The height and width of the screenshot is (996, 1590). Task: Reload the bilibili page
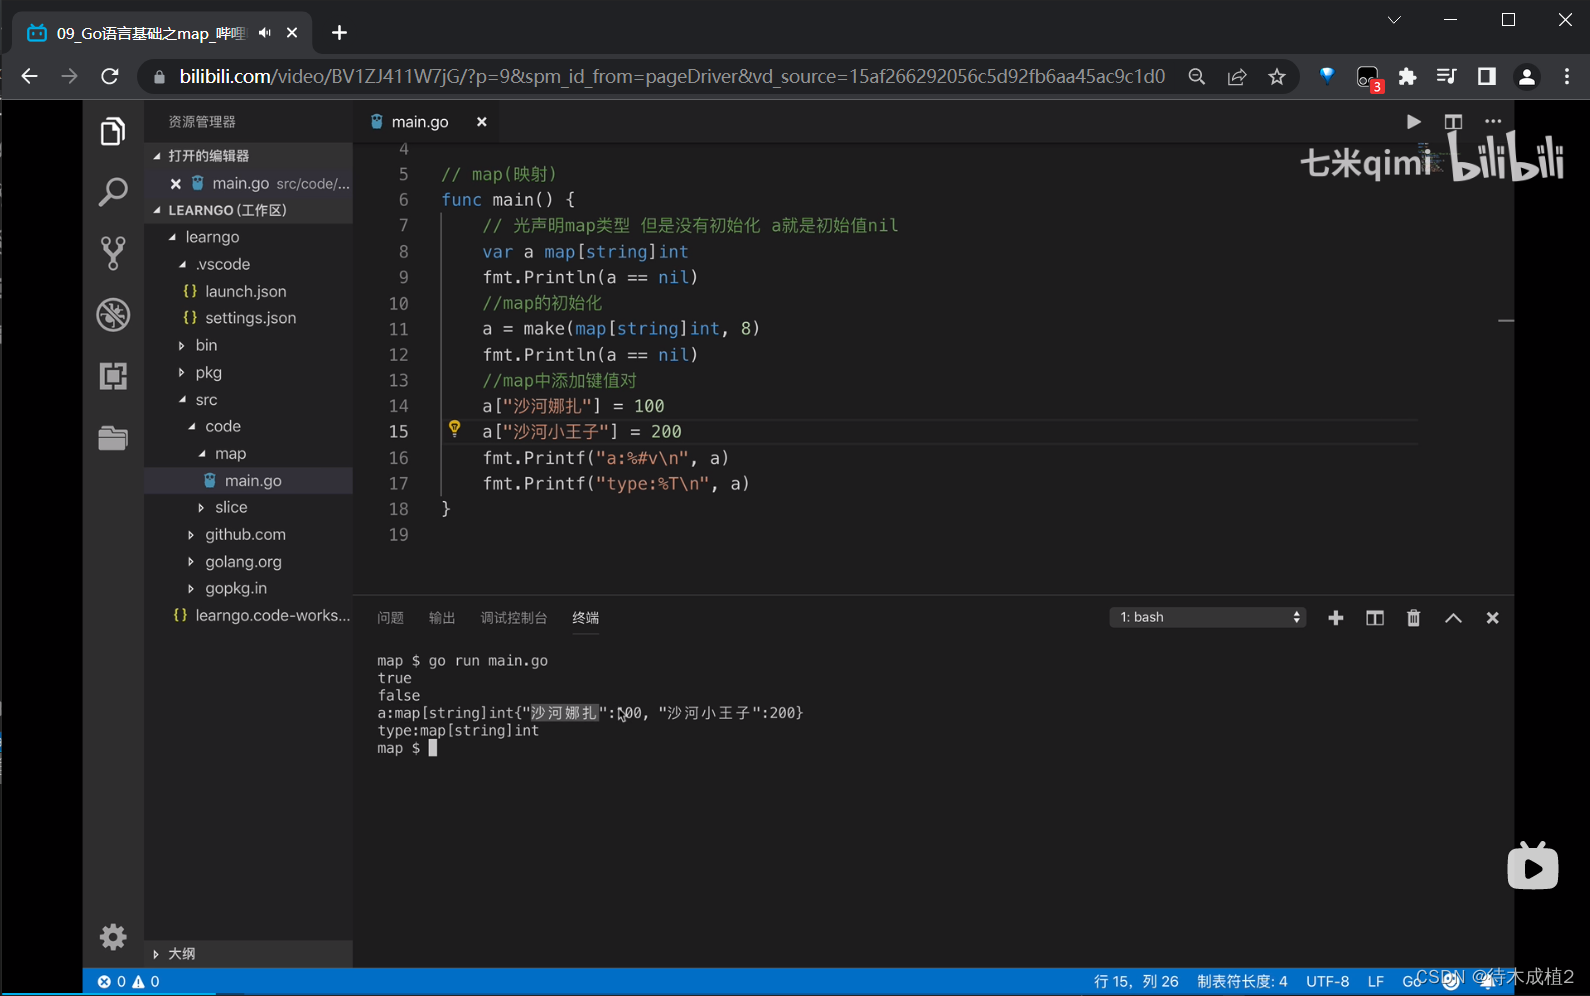110,76
